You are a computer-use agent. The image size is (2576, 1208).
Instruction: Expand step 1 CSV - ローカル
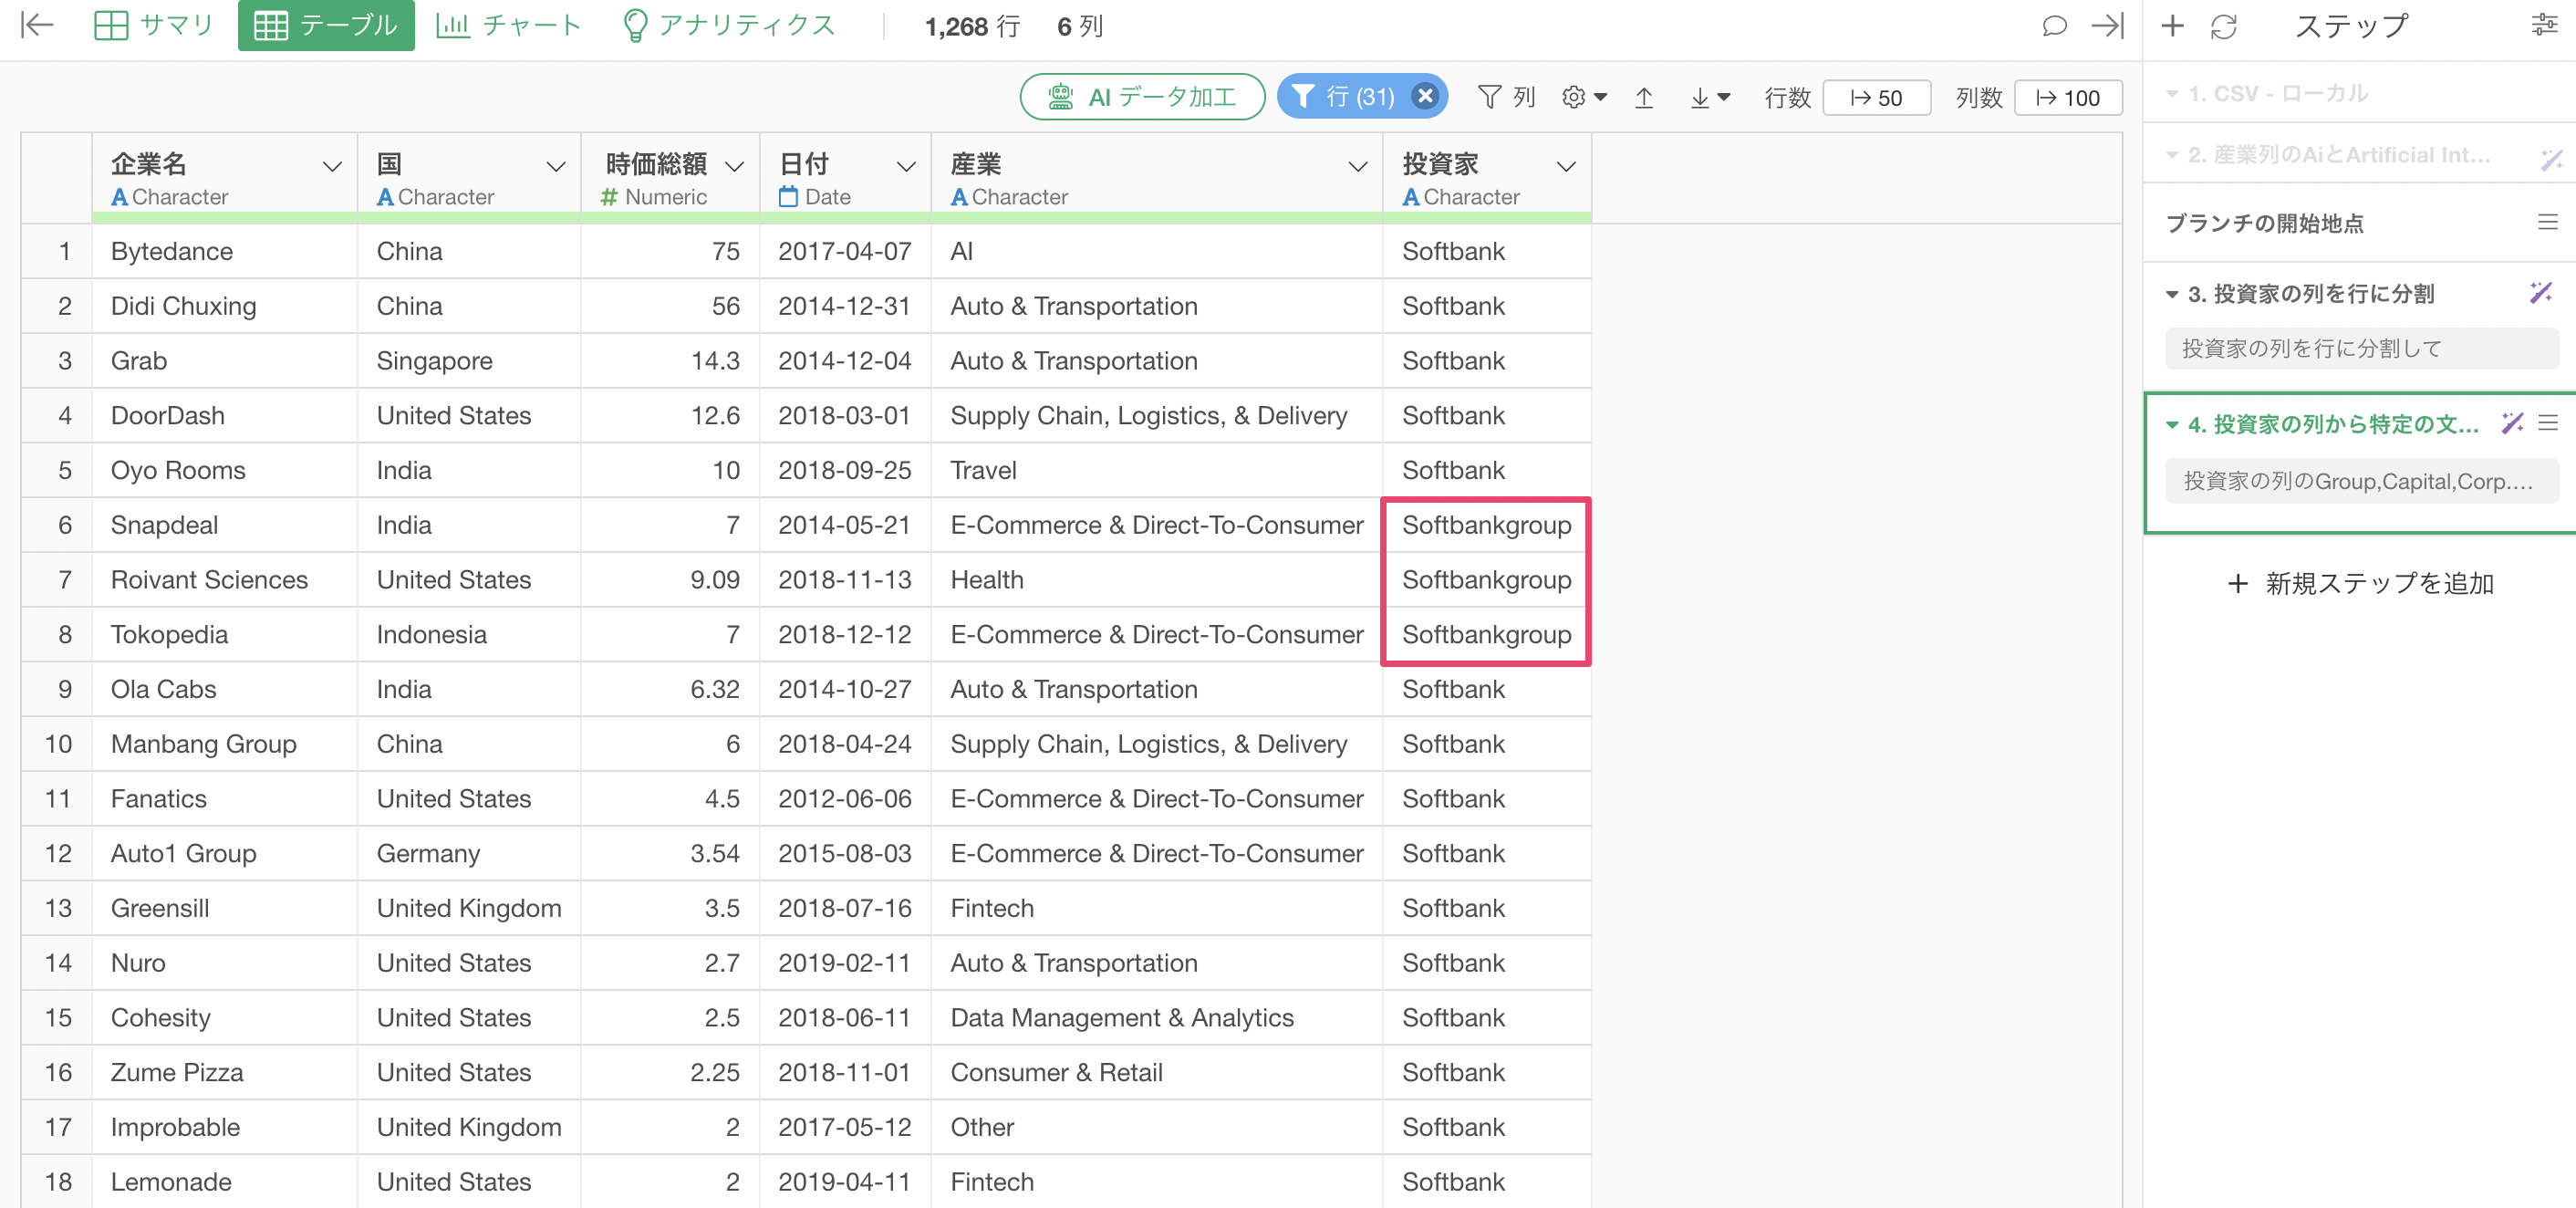click(2171, 94)
